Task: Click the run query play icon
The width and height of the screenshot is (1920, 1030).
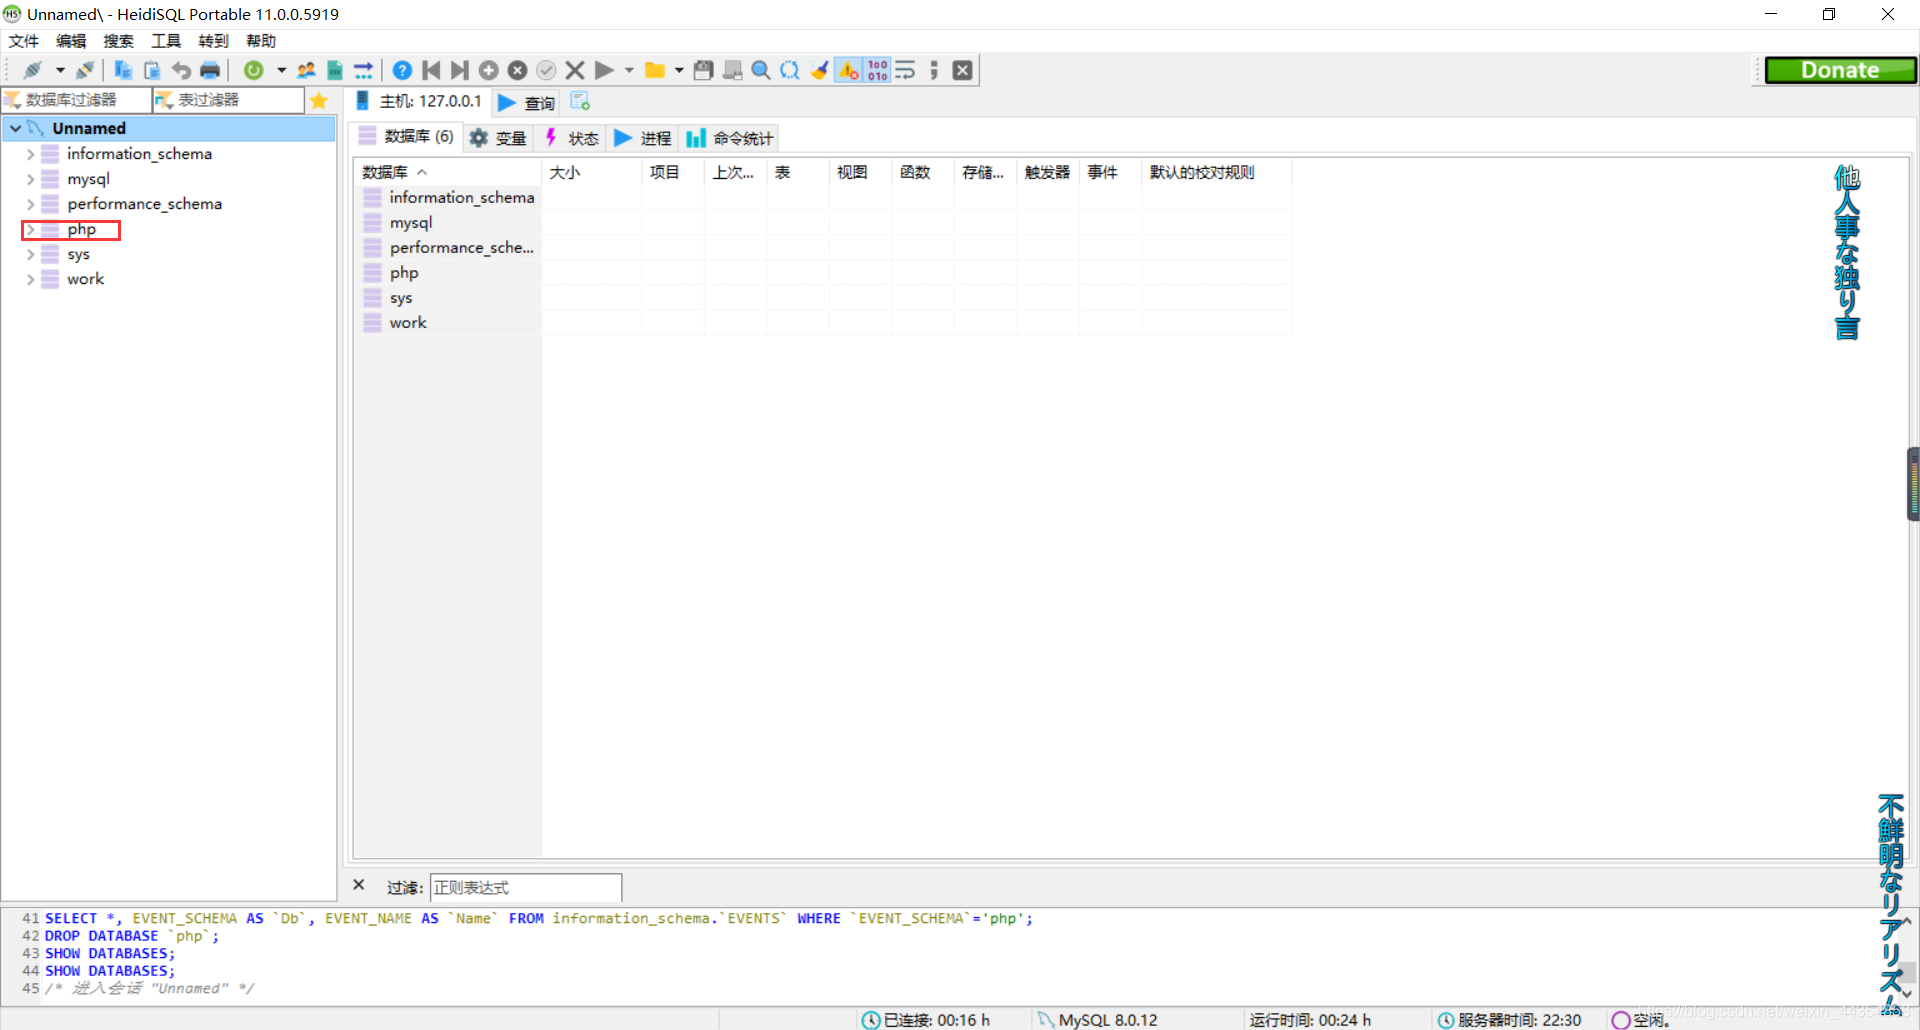Action: pos(604,70)
